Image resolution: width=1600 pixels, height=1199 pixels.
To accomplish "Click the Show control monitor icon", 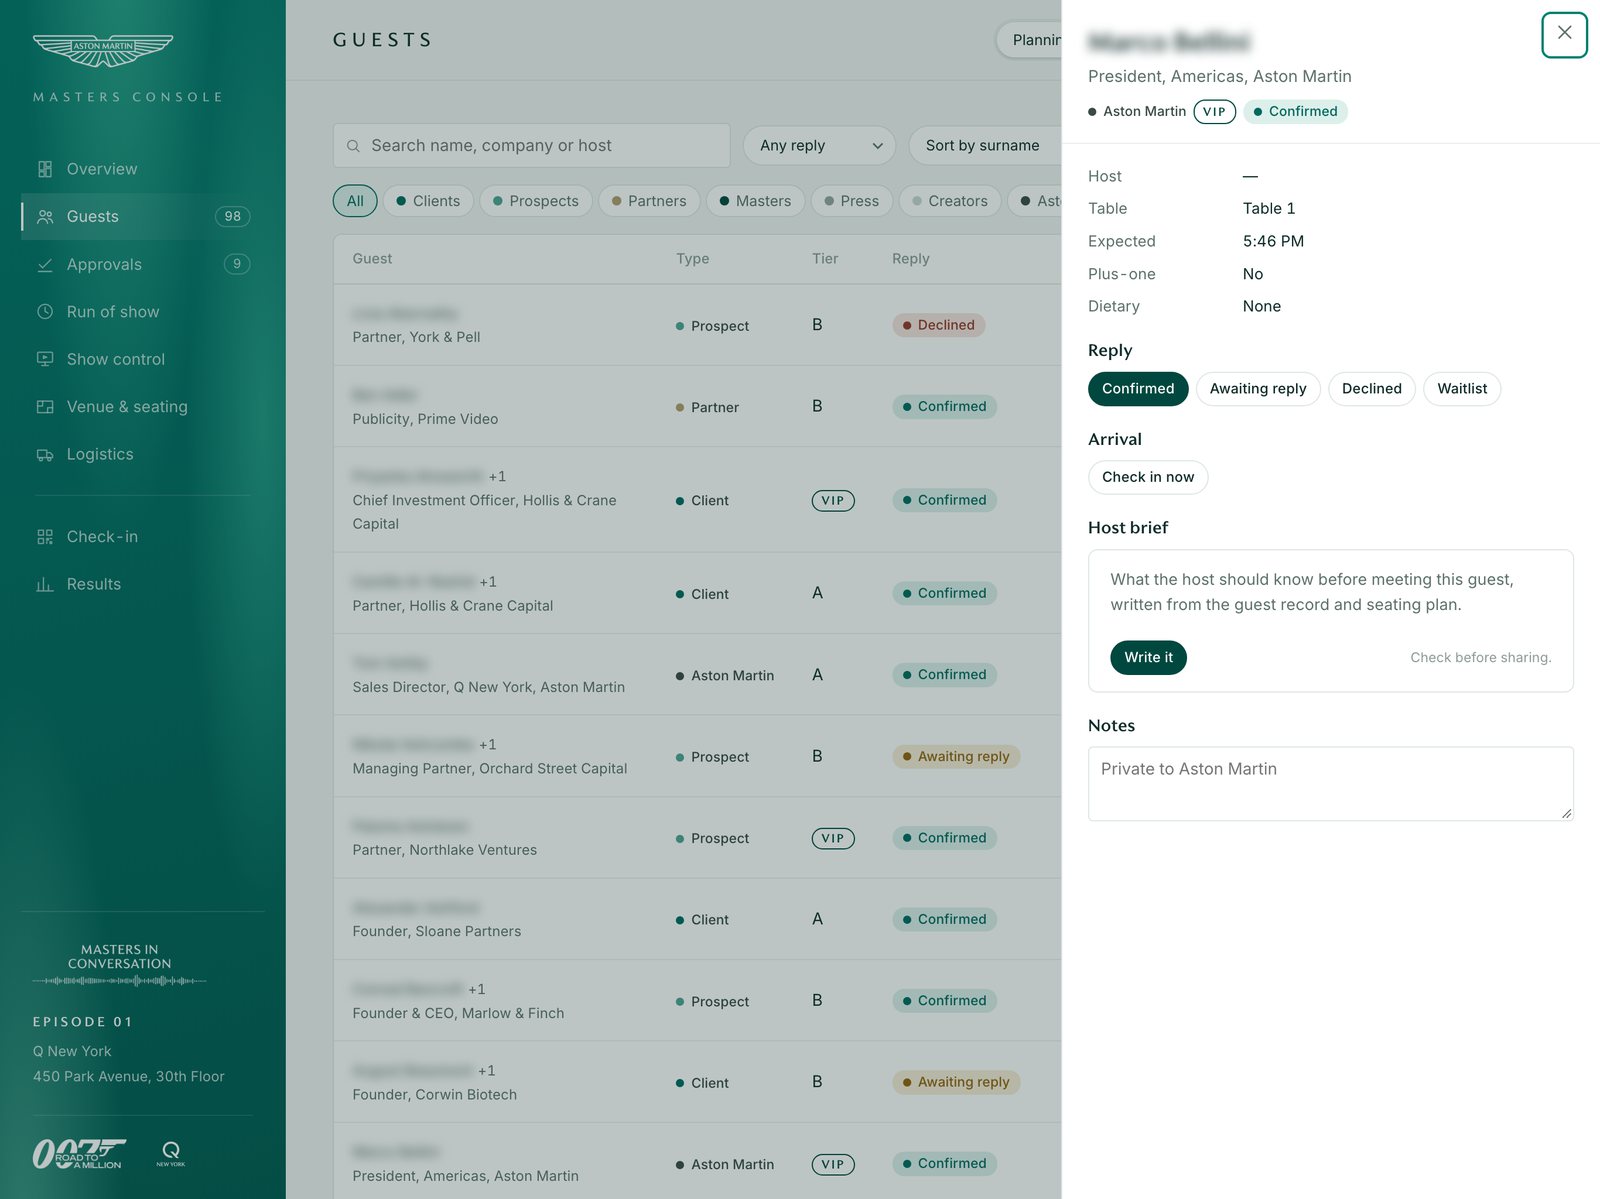I will click(45, 359).
